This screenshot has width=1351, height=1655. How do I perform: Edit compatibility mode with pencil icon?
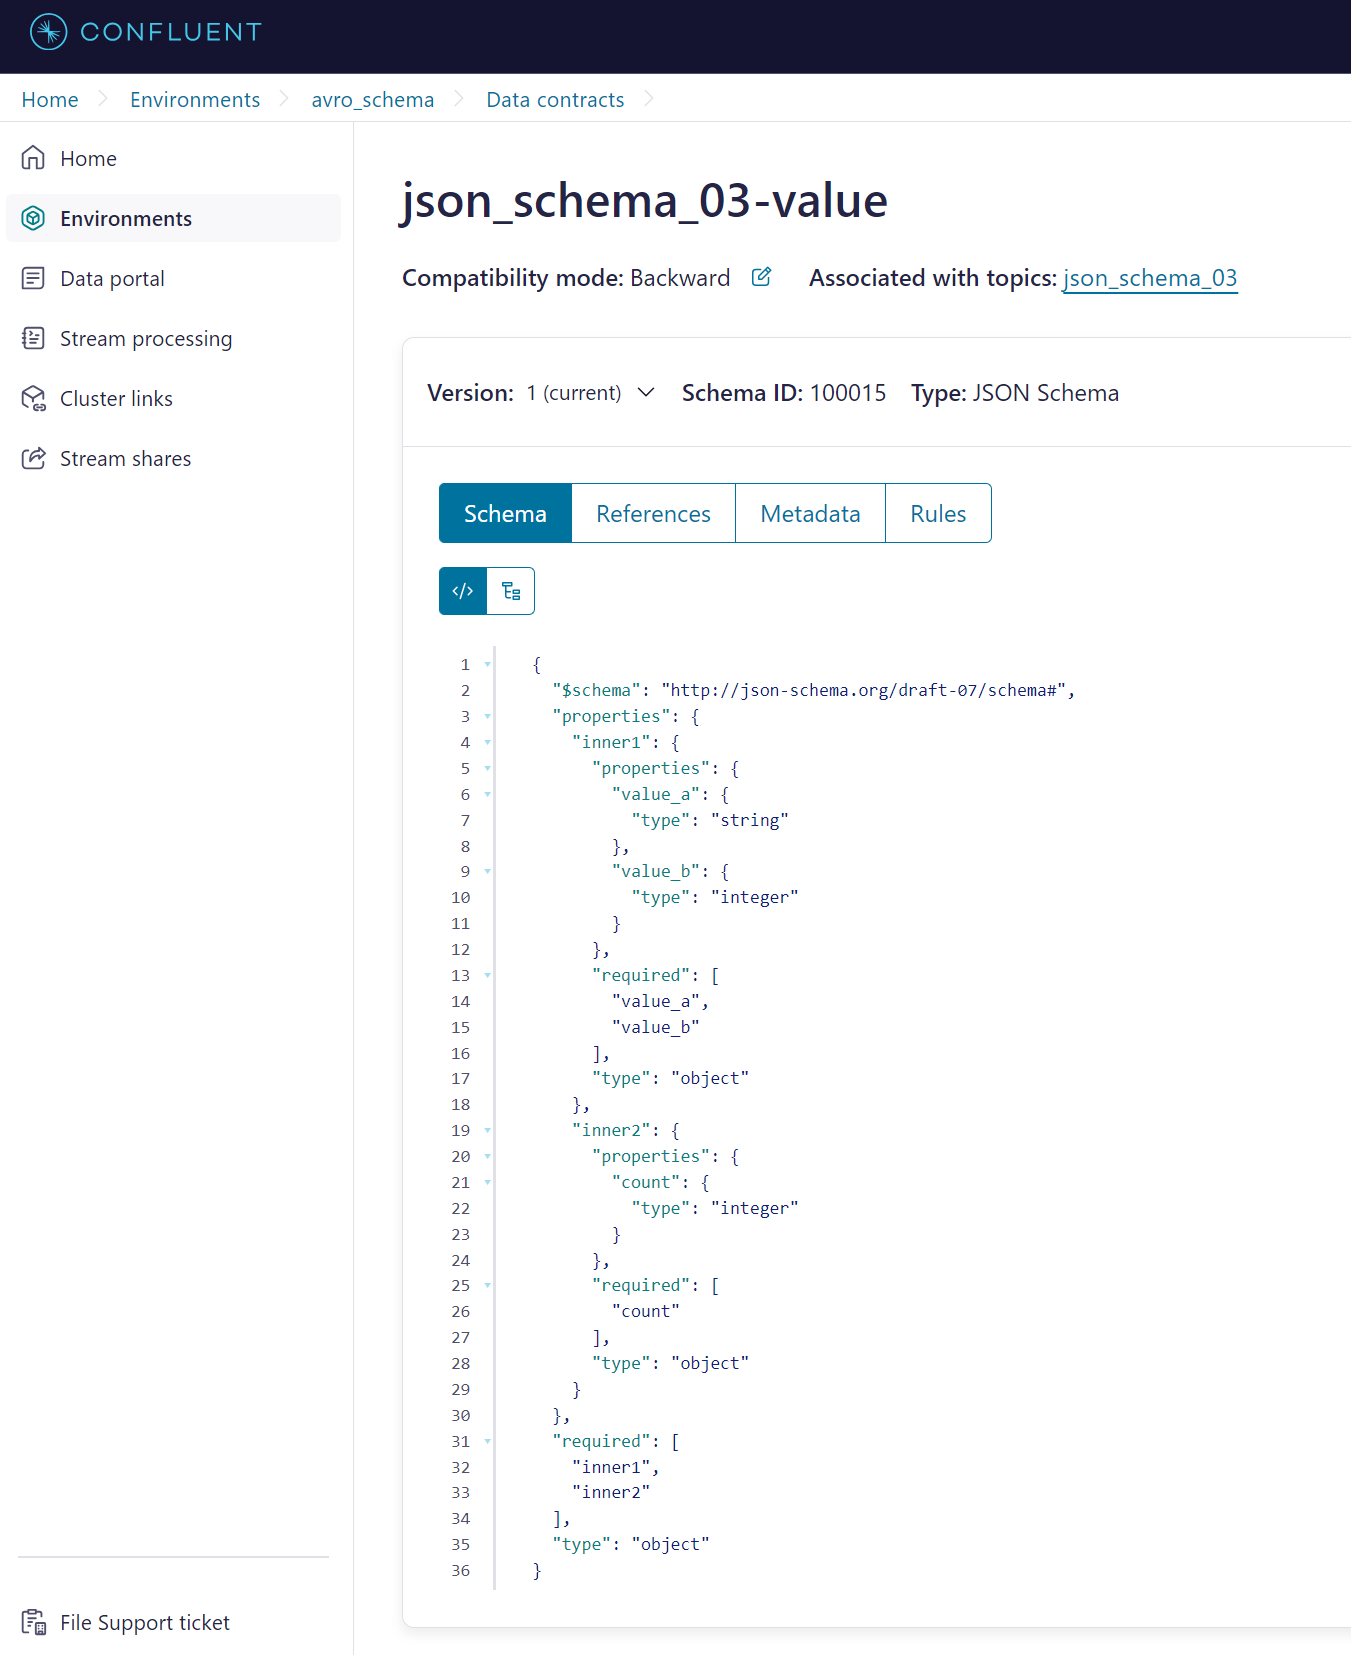pos(761,277)
